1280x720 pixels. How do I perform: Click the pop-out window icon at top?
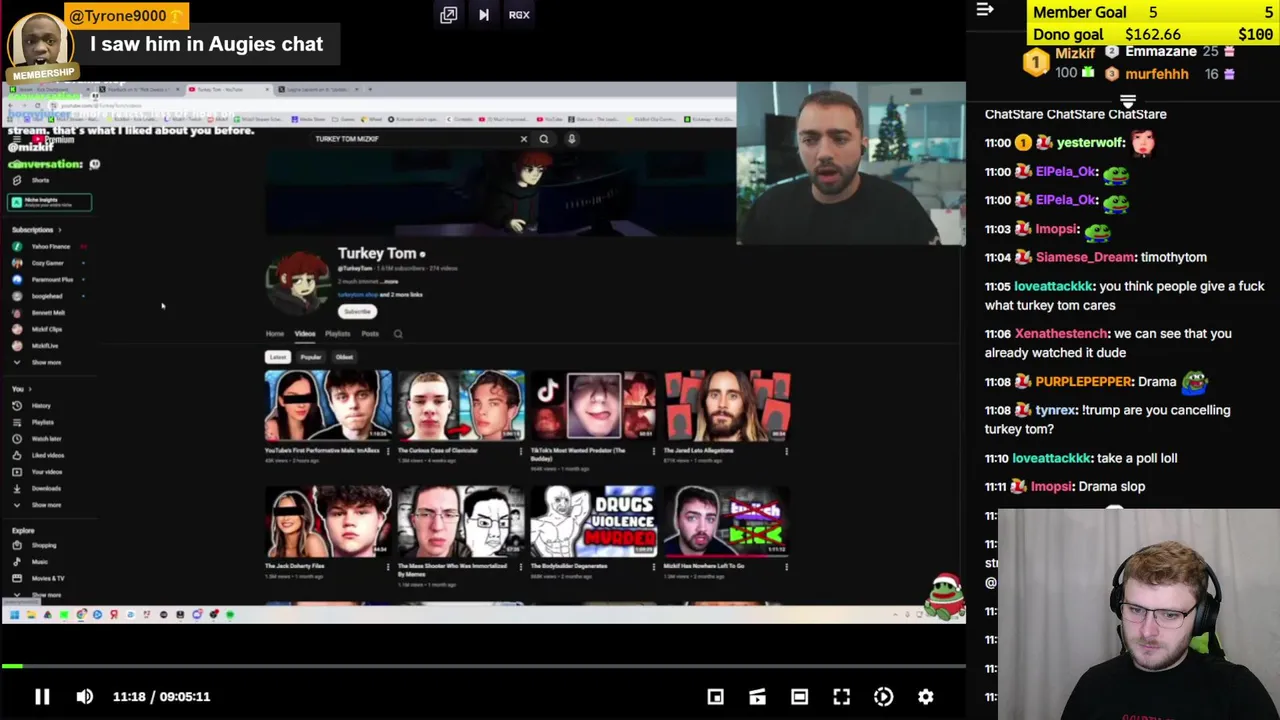click(448, 15)
